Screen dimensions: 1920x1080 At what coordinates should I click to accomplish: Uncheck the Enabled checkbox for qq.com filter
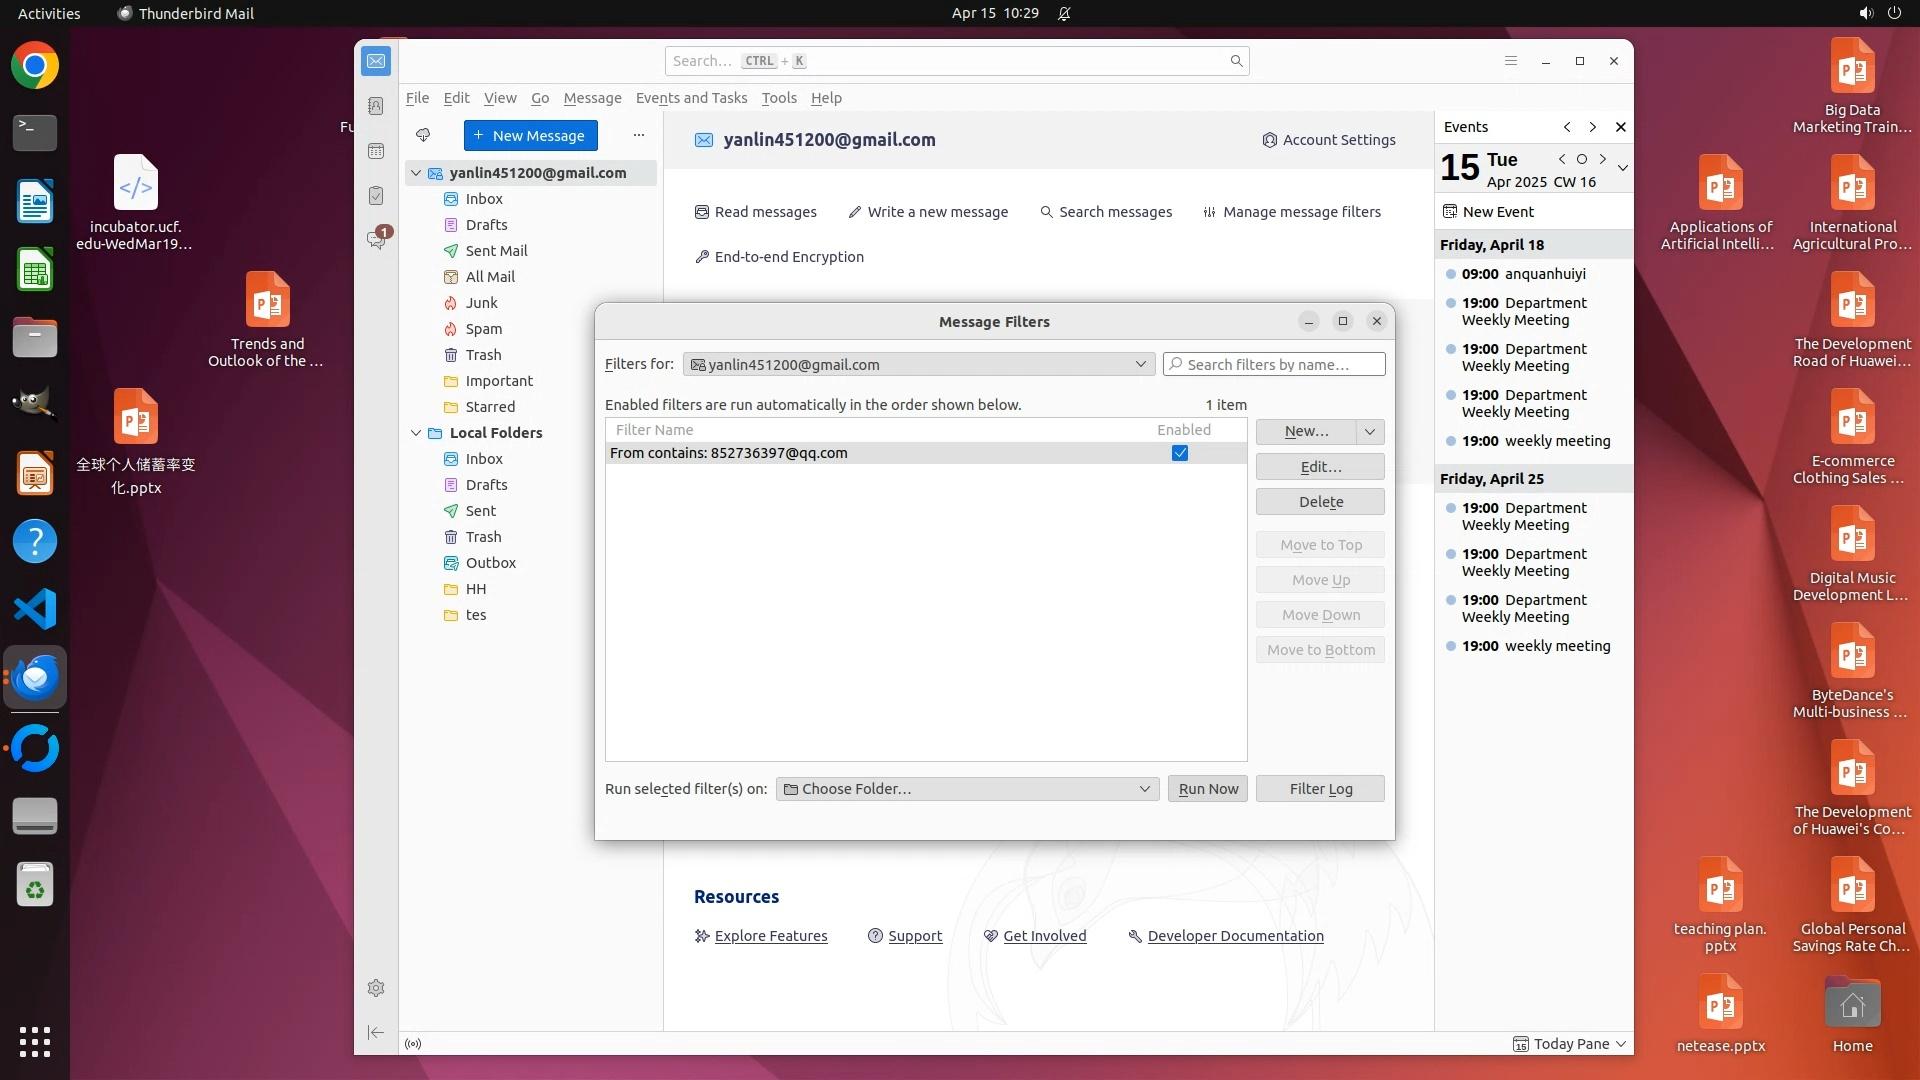coord(1180,453)
